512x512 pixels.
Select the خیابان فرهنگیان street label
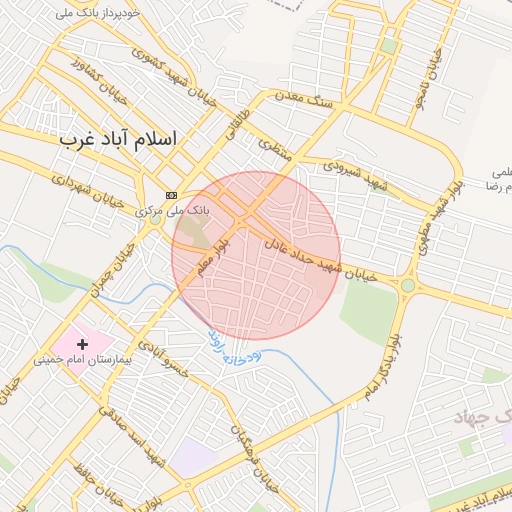254,459
